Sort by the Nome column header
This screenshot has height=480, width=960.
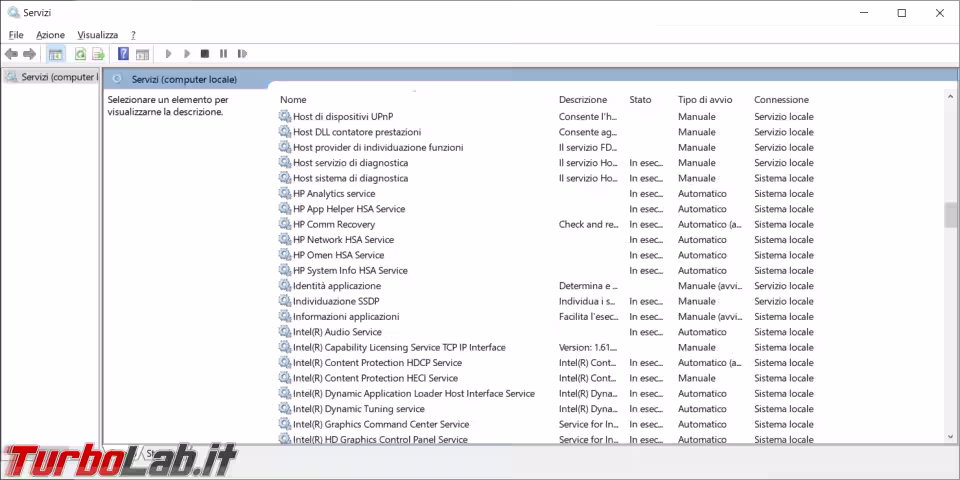(x=293, y=99)
